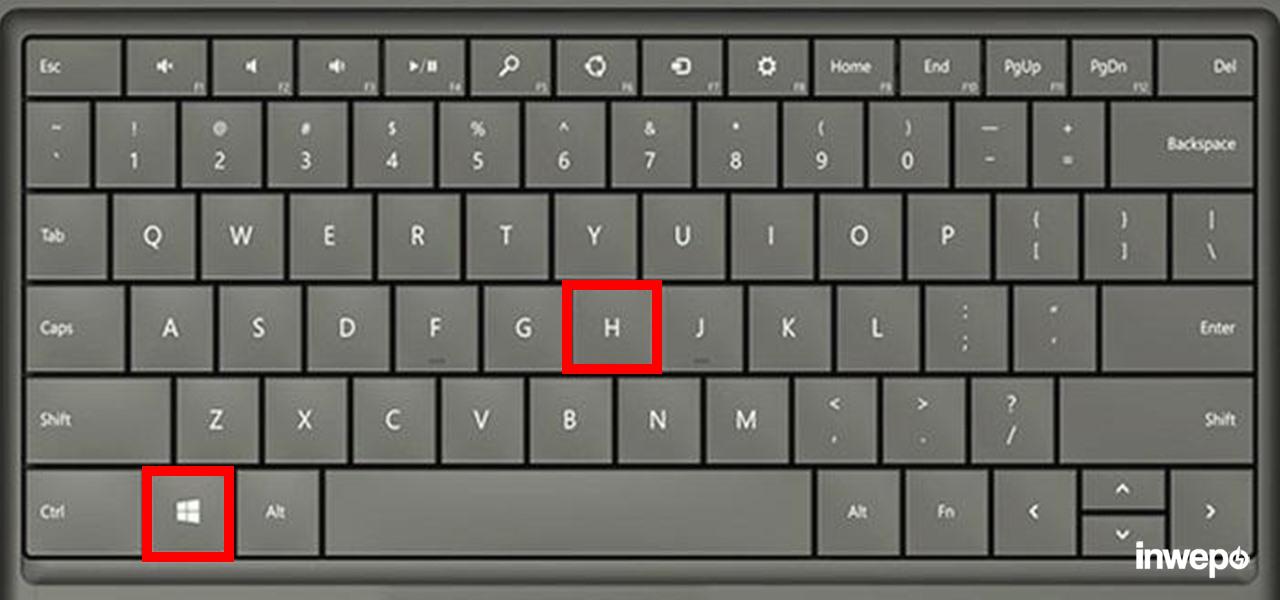Image resolution: width=1280 pixels, height=600 pixels.
Task: Click the Backspace key
Action: pos(1183,144)
